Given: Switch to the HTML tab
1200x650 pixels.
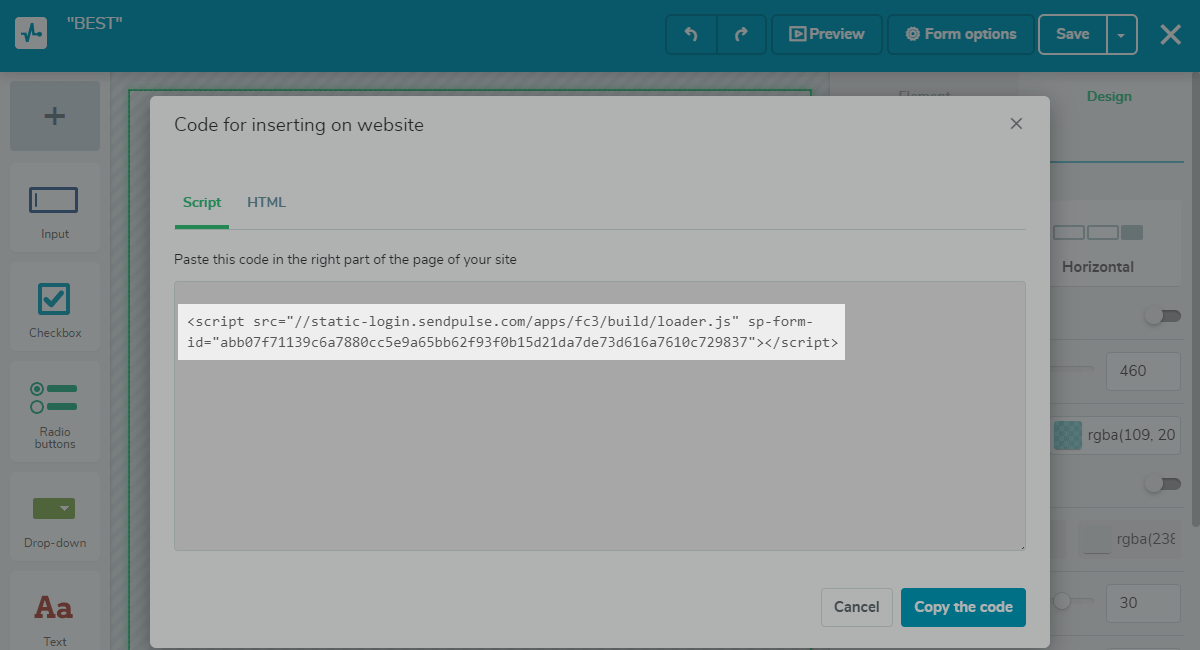Looking at the screenshot, I should (266, 202).
